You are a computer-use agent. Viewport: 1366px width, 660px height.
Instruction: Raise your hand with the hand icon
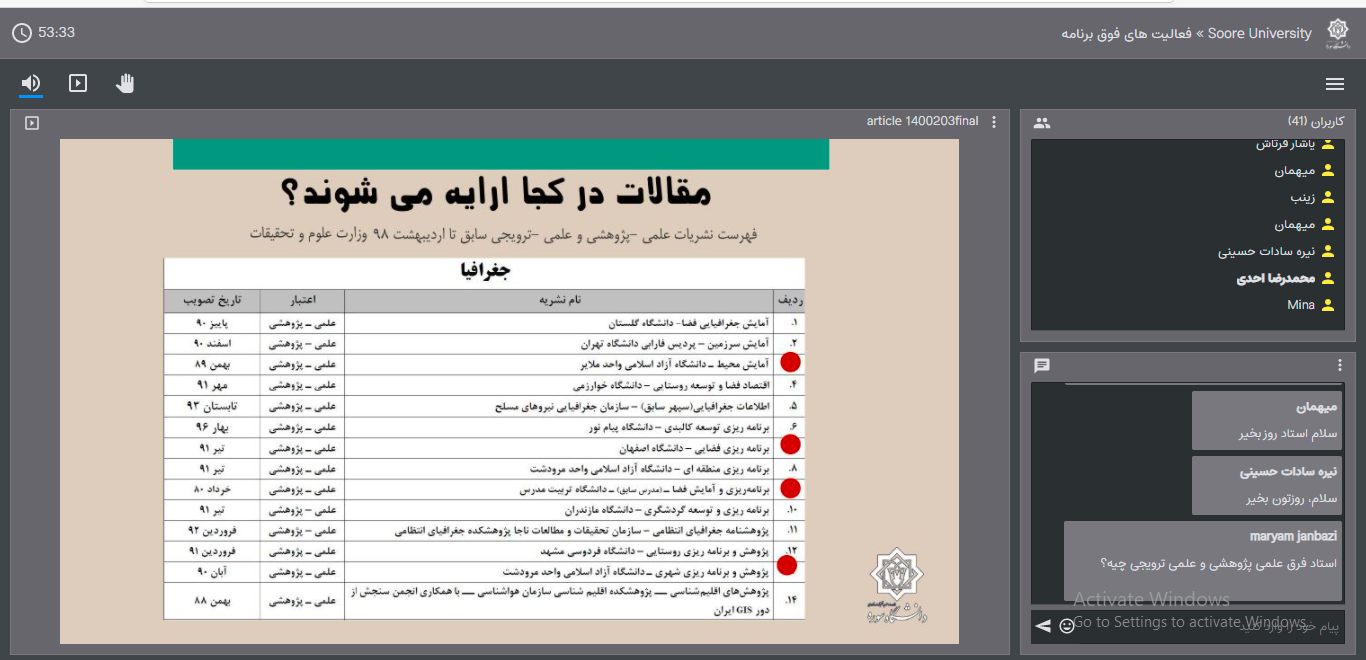[x=125, y=83]
